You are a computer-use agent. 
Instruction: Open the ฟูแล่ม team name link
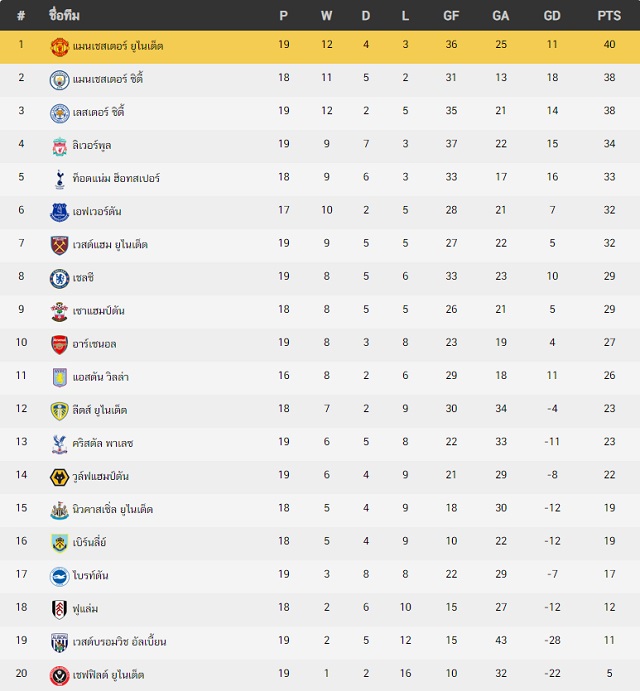point(85,609)
